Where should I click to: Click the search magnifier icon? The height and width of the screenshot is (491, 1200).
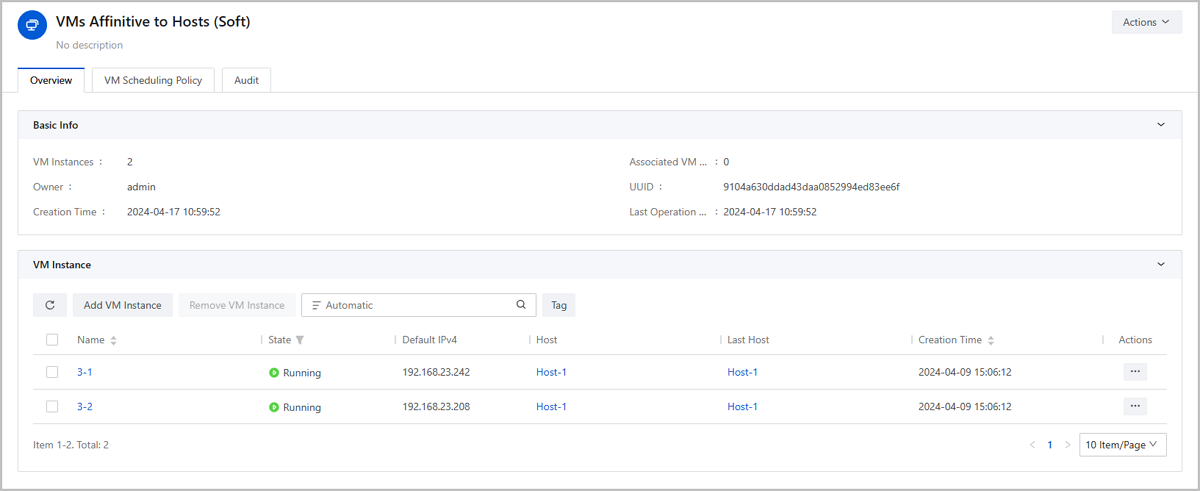521,305
